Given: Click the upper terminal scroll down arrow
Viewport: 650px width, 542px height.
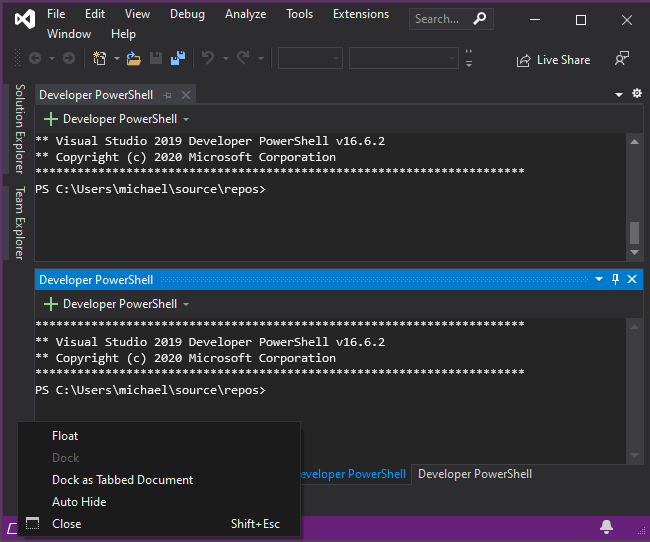Looking at the screenshot, I should tap(634, 252).
